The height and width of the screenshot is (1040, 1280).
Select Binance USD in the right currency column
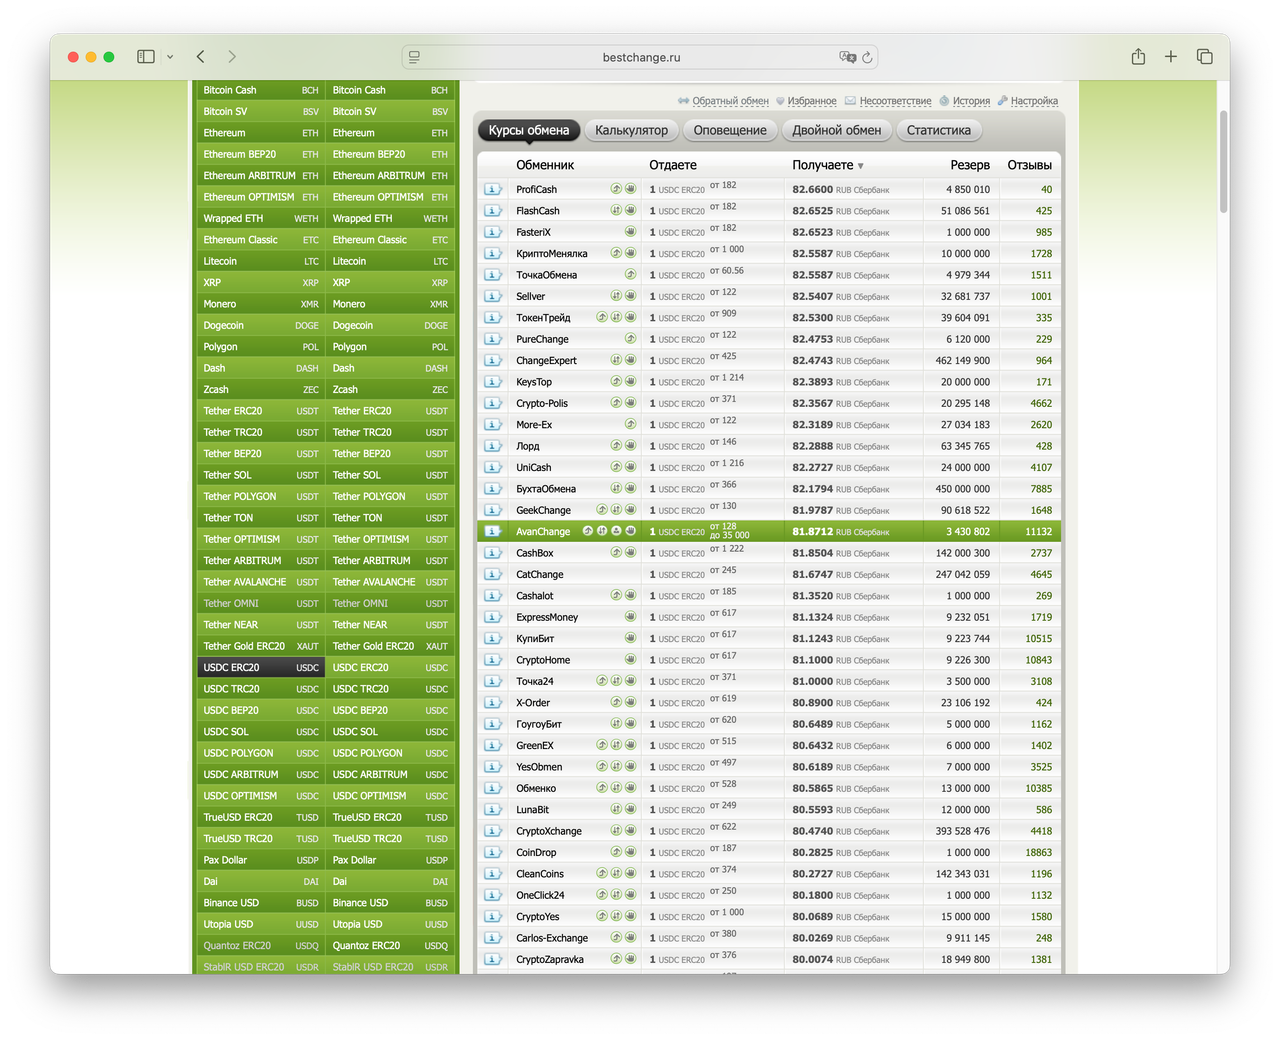coord(390,903)
